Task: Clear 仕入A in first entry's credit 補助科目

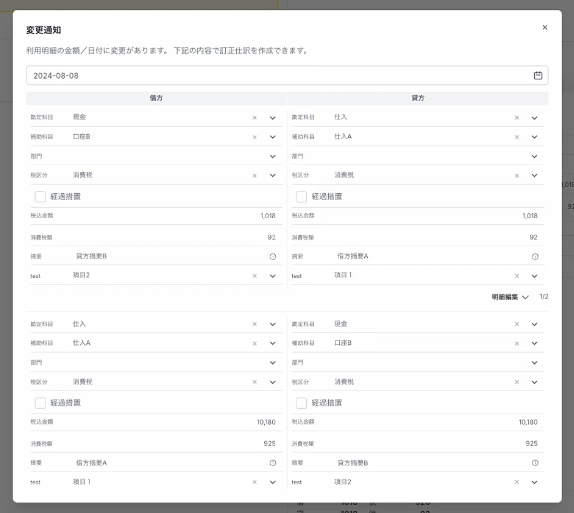Action: (517, 137)
